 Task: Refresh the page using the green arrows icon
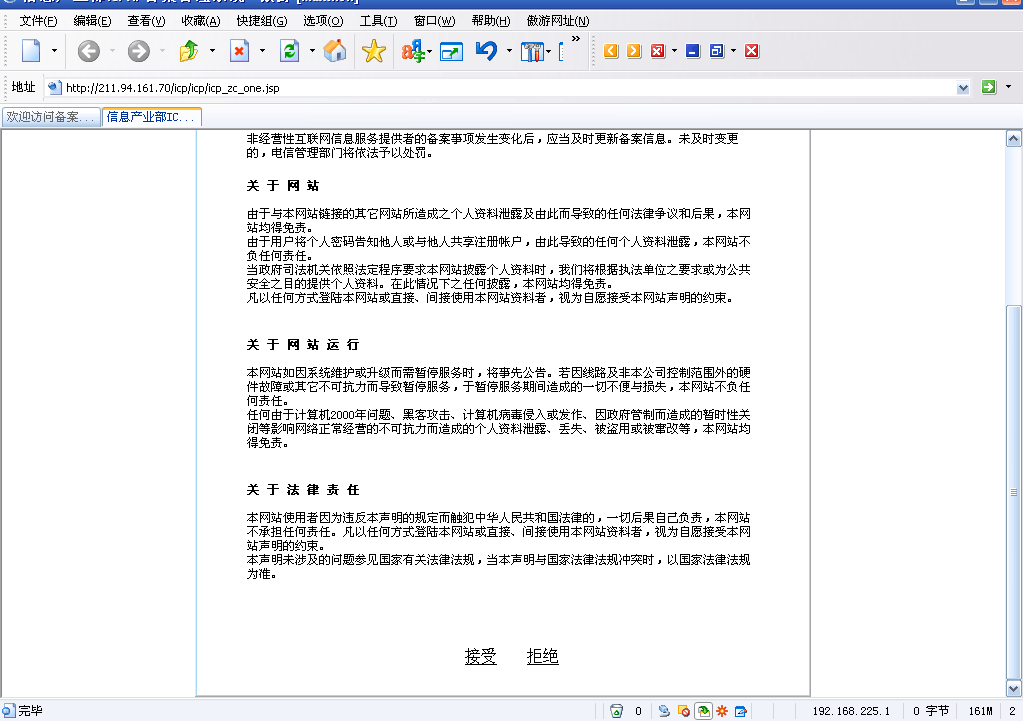pyautogui.click(x=289, y=51)
